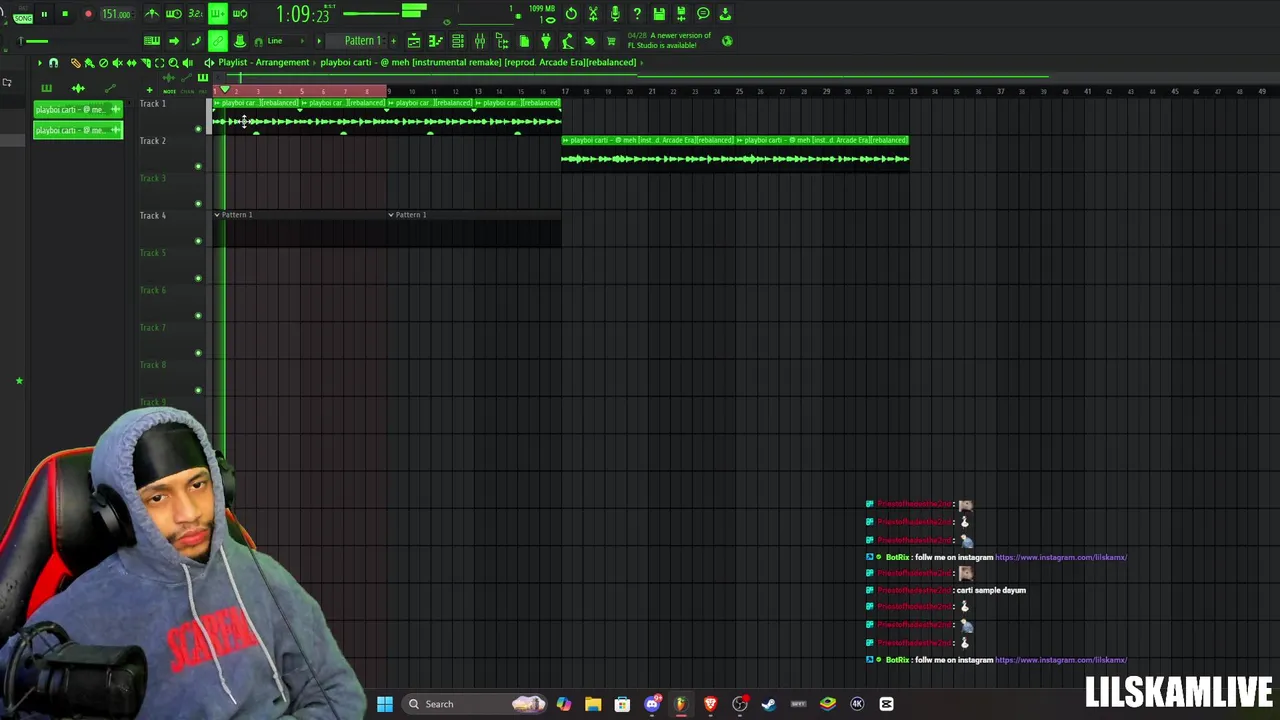Image resolution: width=1280 pixels, height=720 pixels.
Task: Mute Track 4 using its green LED
Action: (198, 241)
